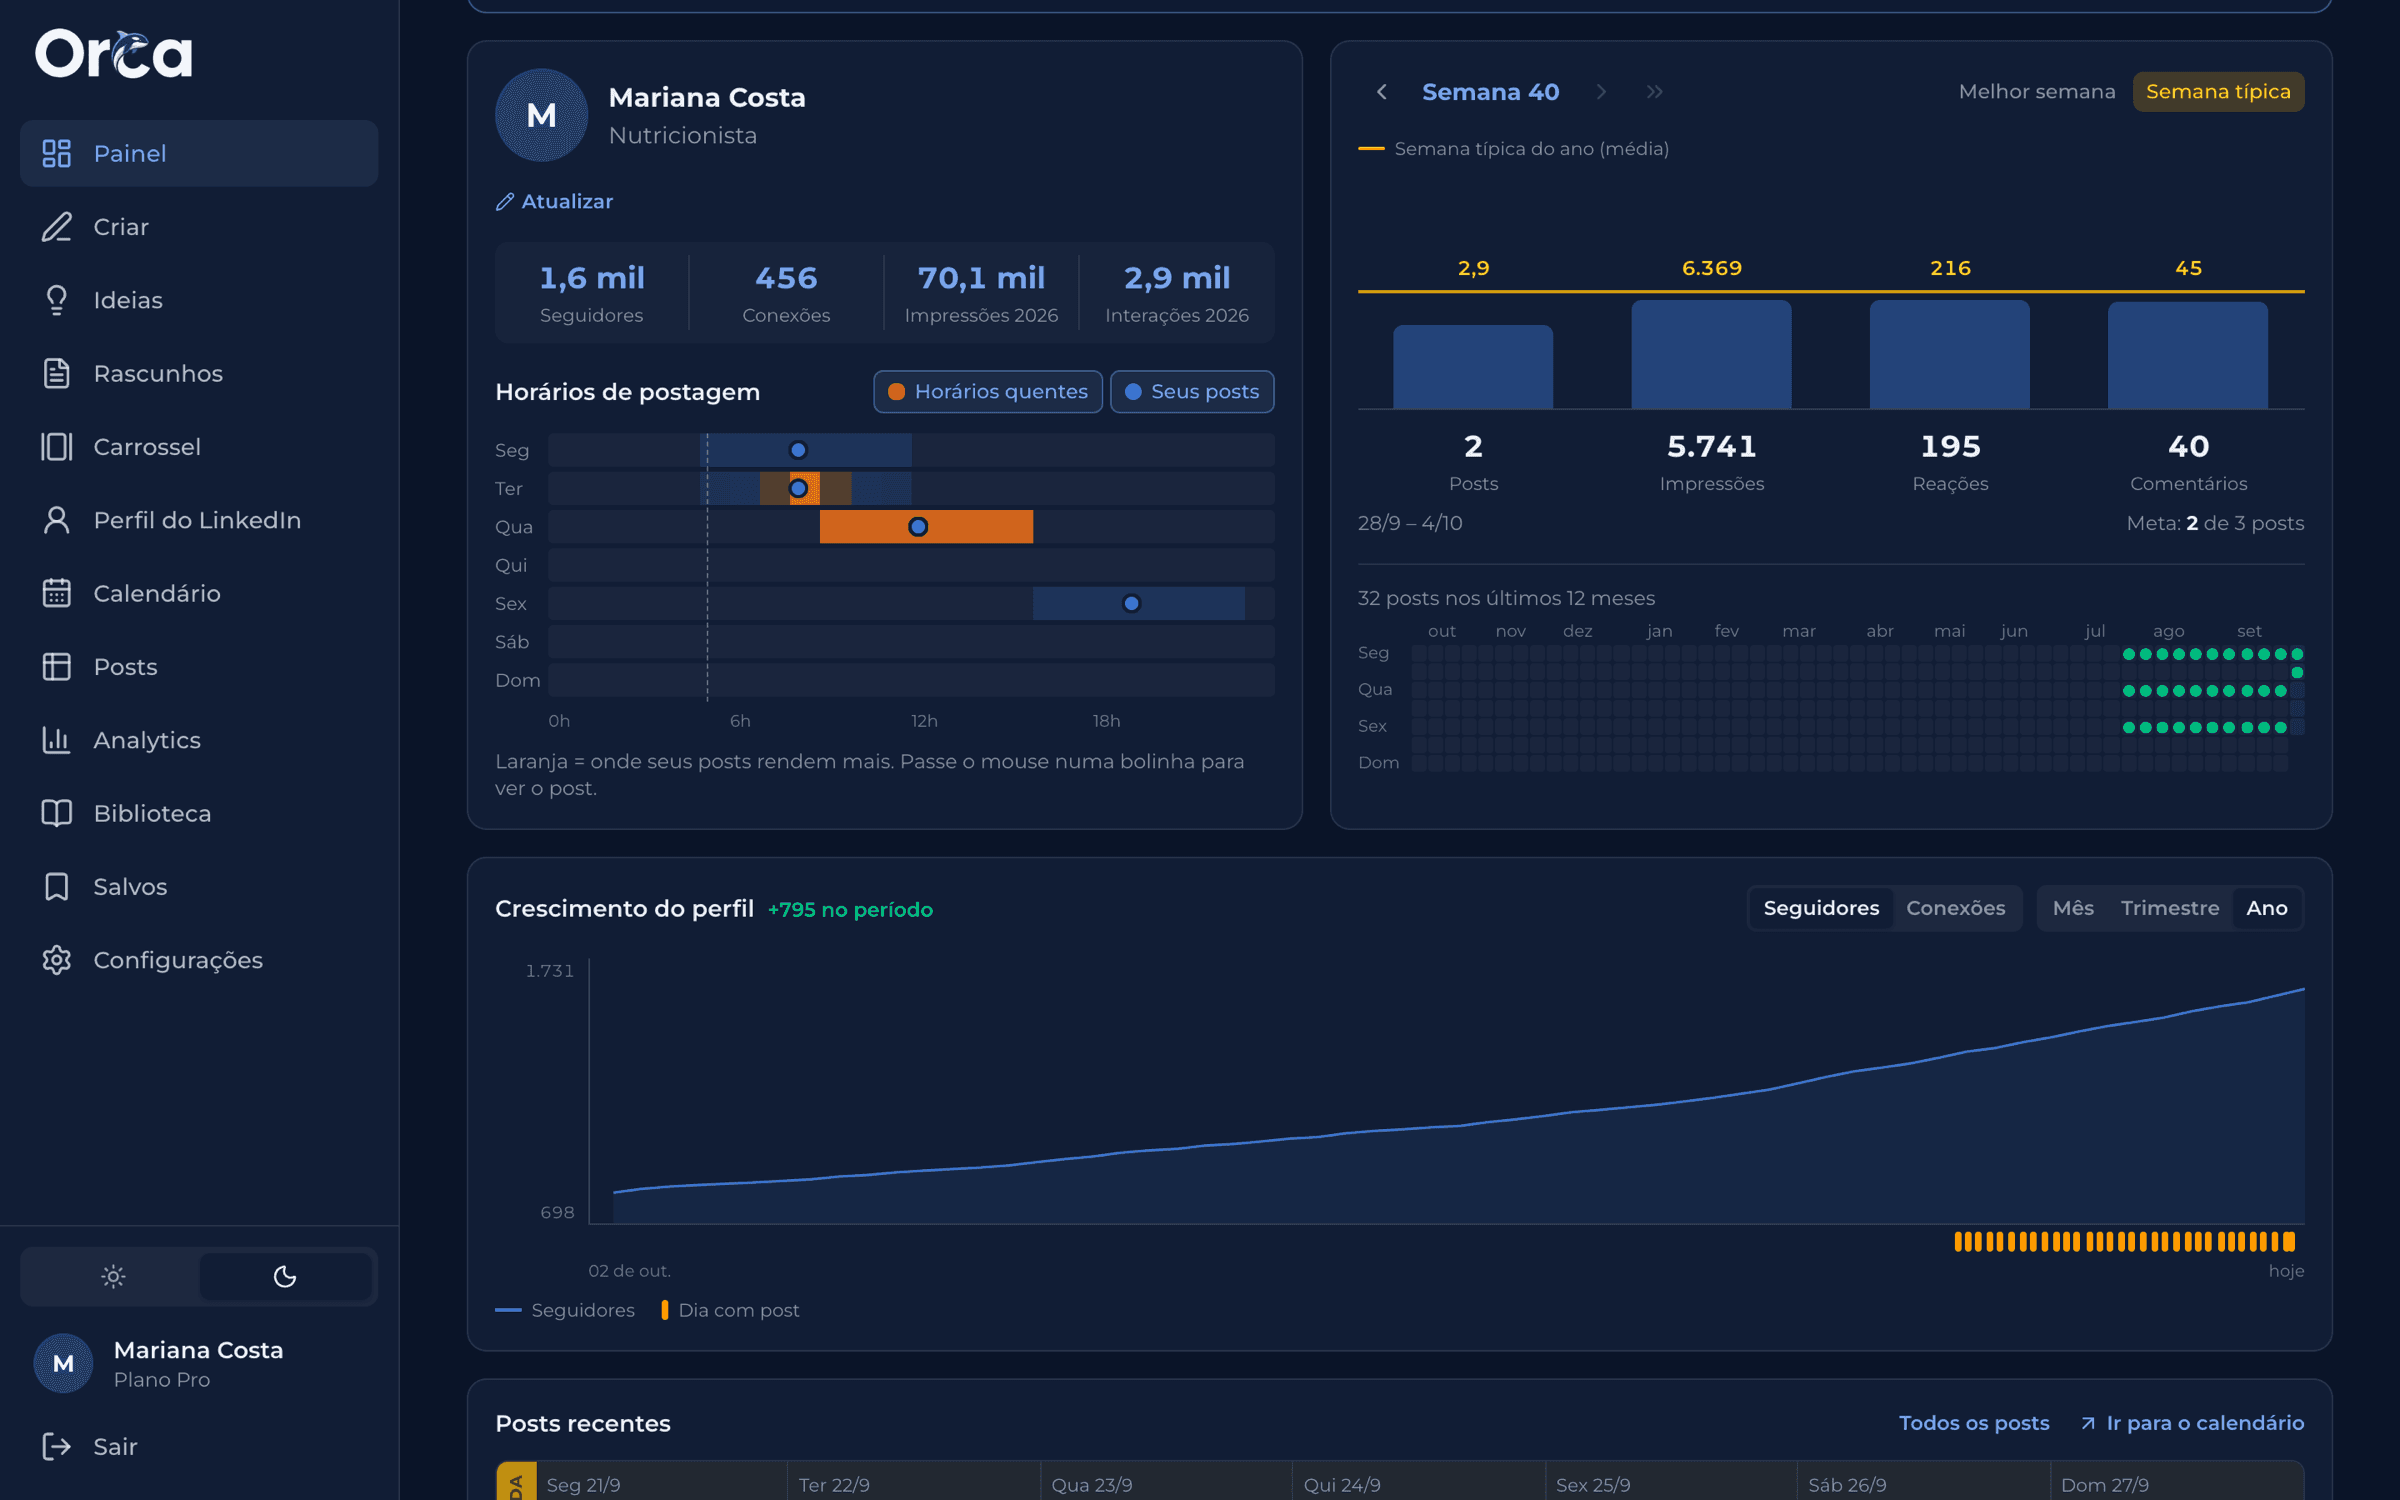2400x1500 pixels.
Task: Jump to latest week double chevron
Action: point(1655,92)
